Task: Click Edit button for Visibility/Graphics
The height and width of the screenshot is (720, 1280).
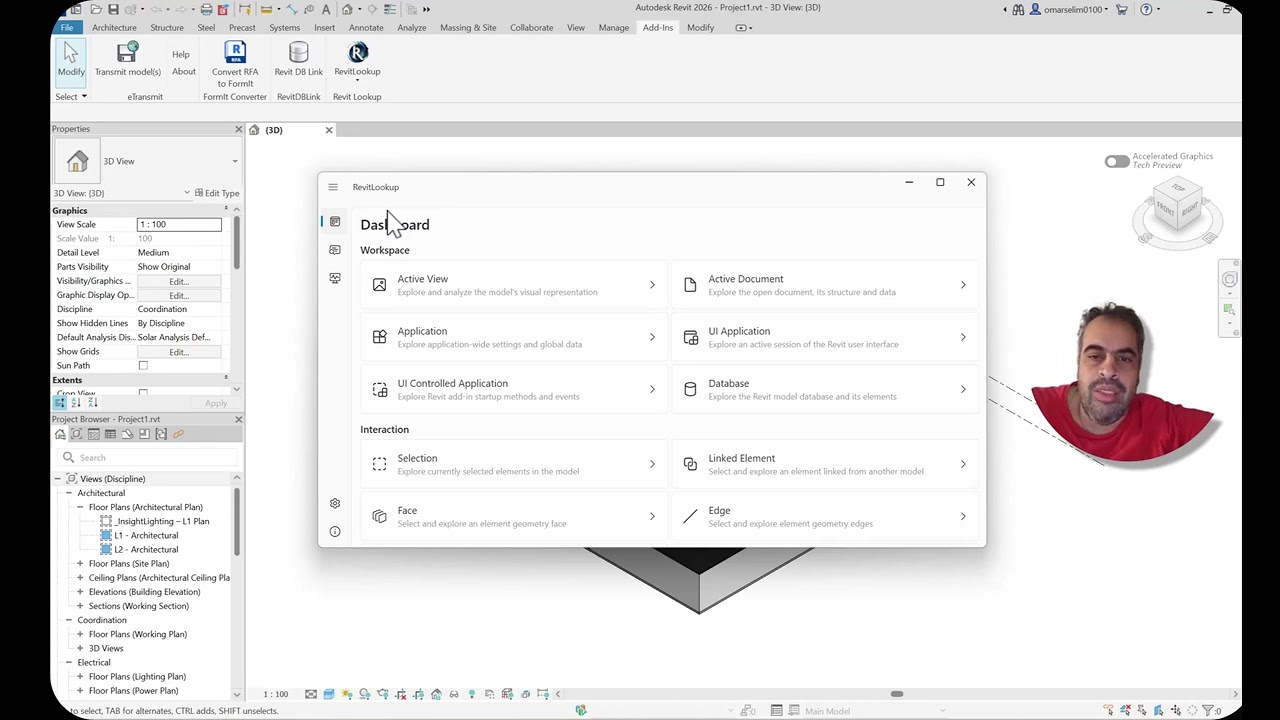Action: [178, 281]
